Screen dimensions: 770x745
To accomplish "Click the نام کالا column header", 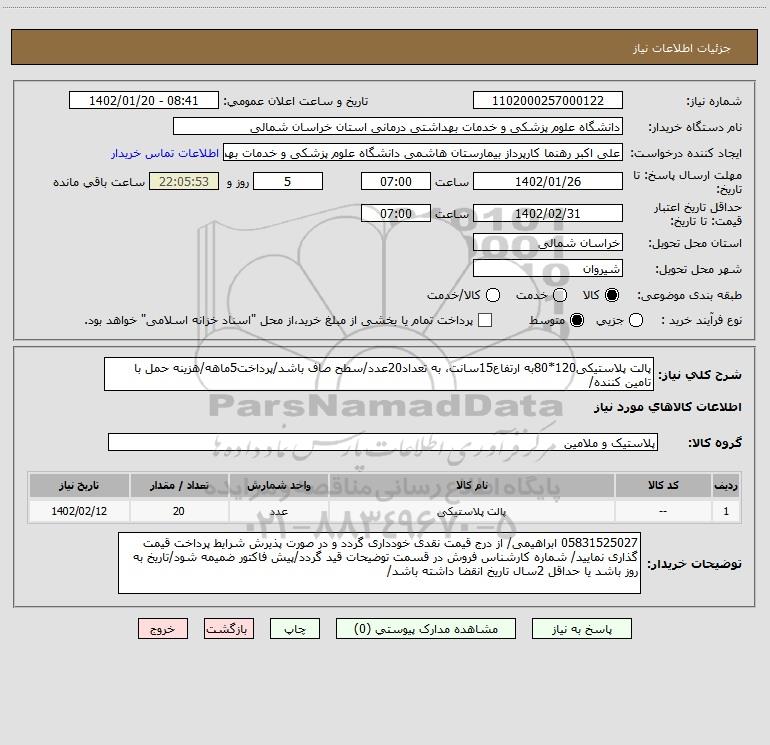I will pyautogui.click(x=471, y=485).
